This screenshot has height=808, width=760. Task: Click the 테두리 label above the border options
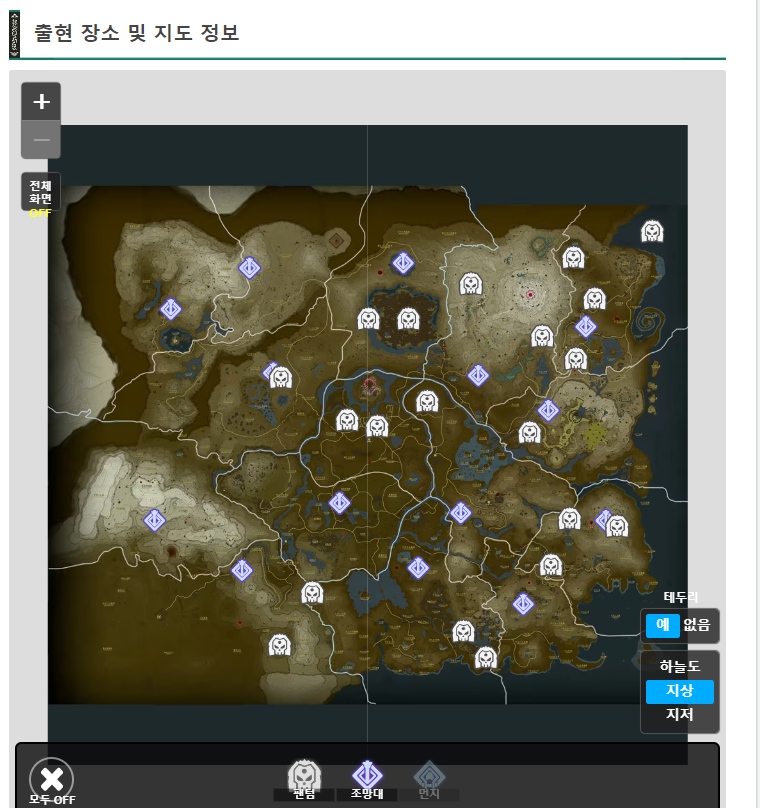[680, 597]
